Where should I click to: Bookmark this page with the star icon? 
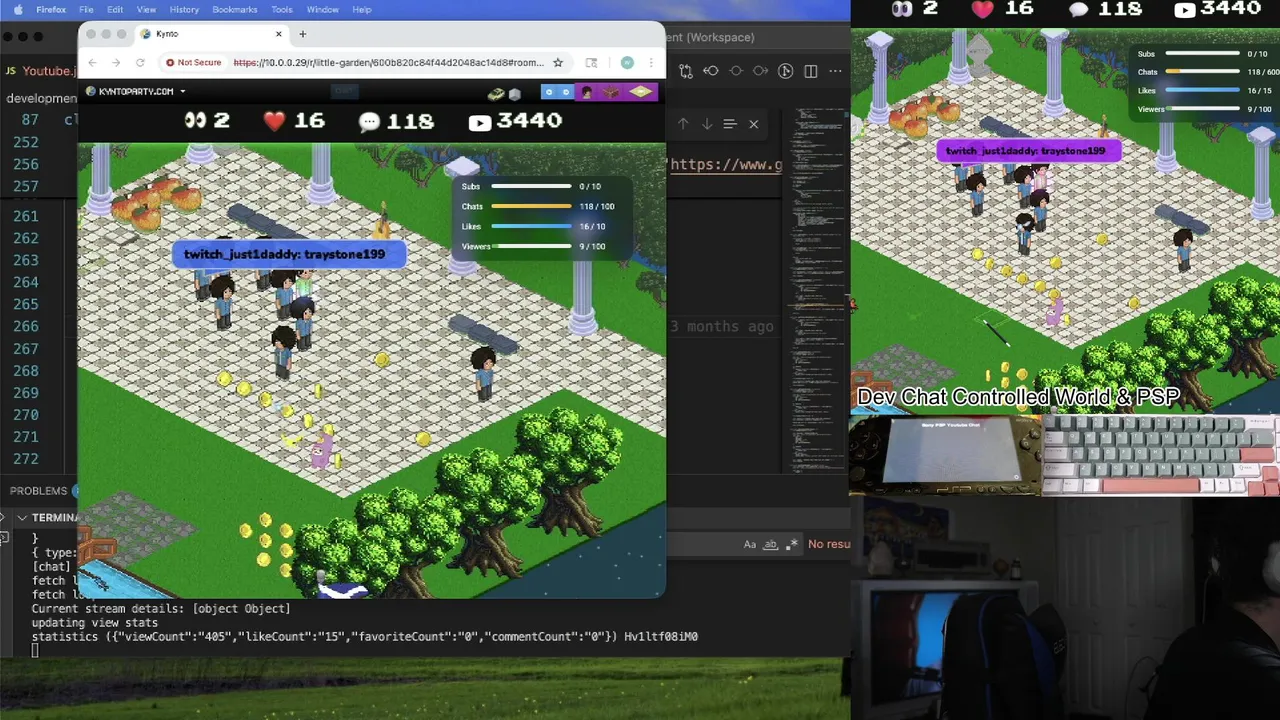(x=558, y=62)
